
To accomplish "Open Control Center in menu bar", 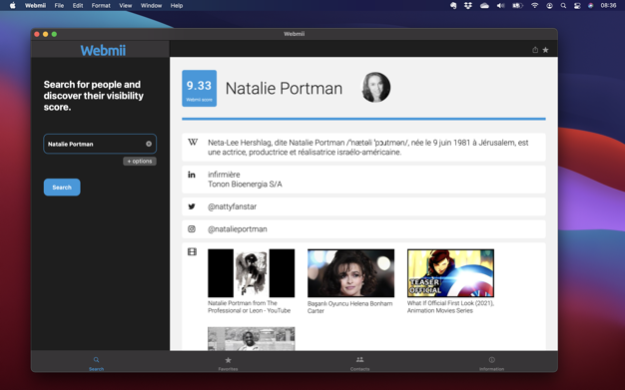I will pos(577,6).
